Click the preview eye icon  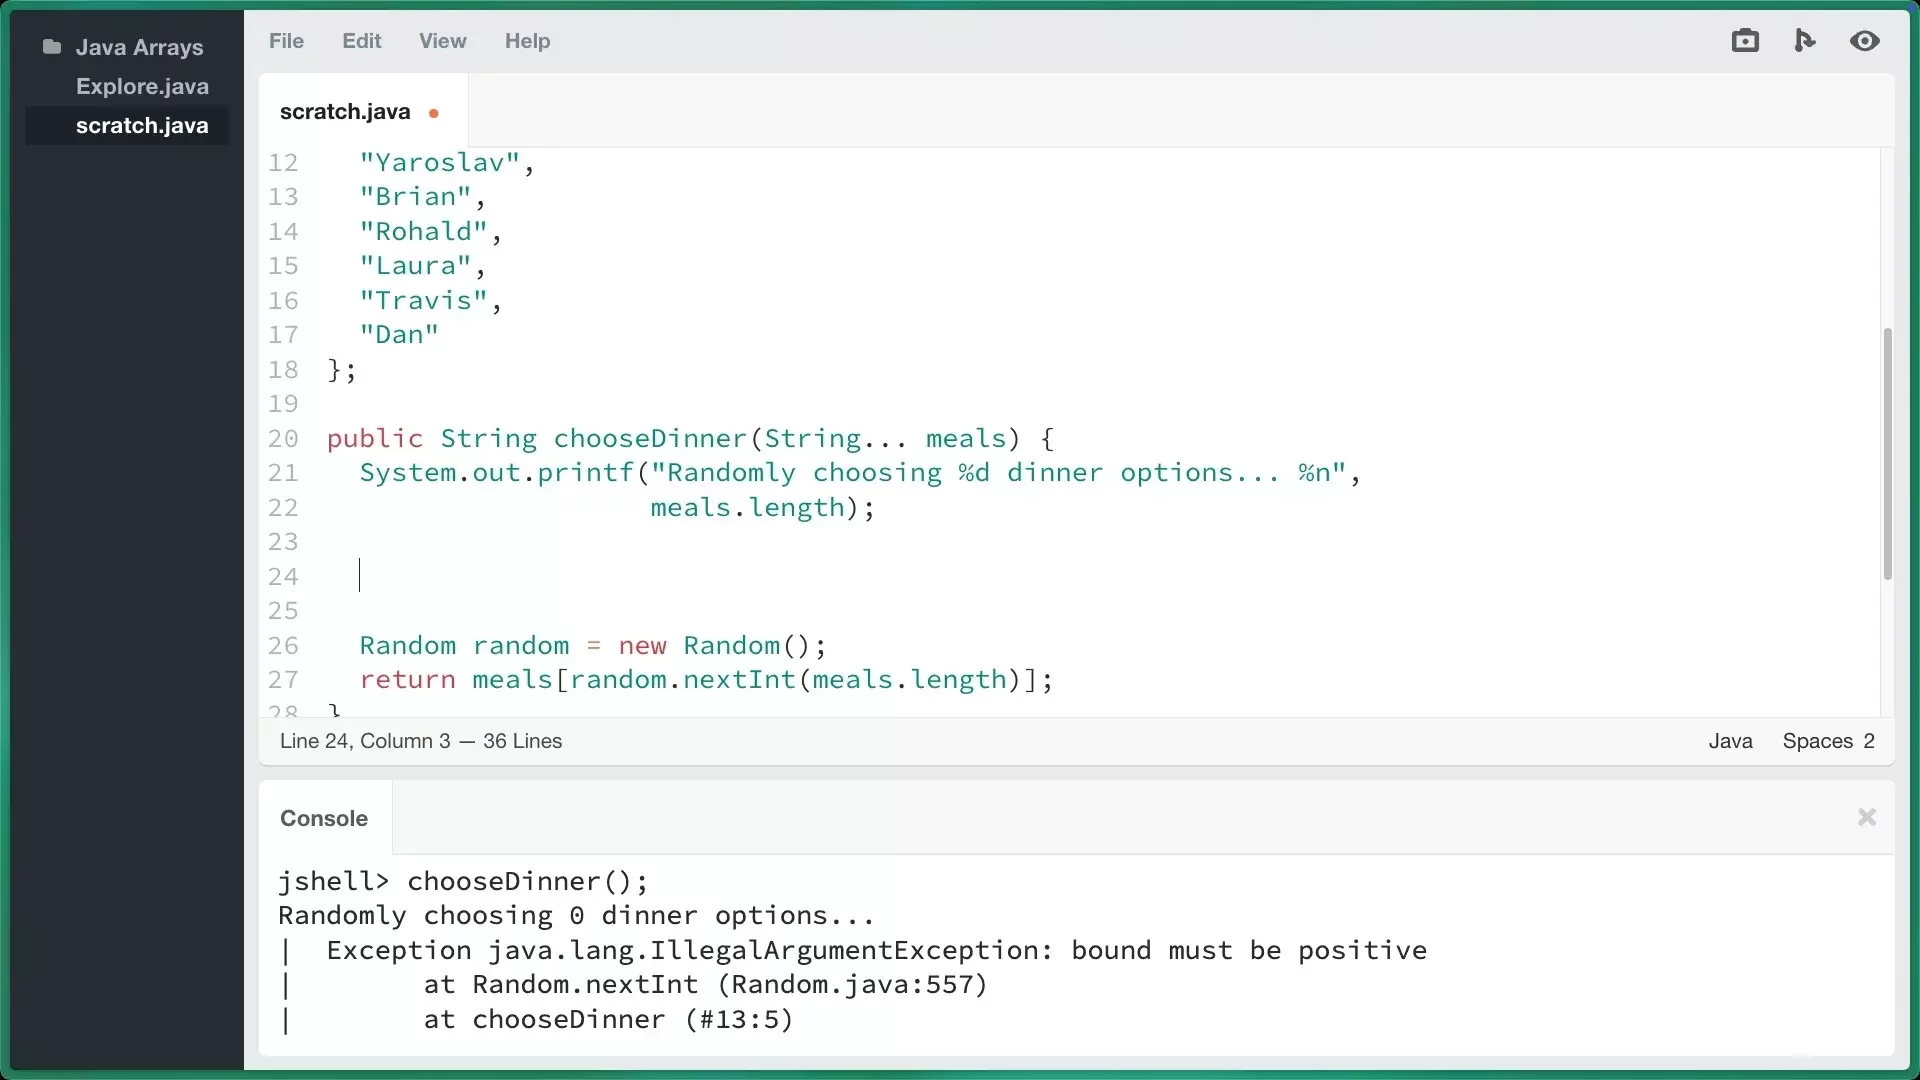(1865, 41)
